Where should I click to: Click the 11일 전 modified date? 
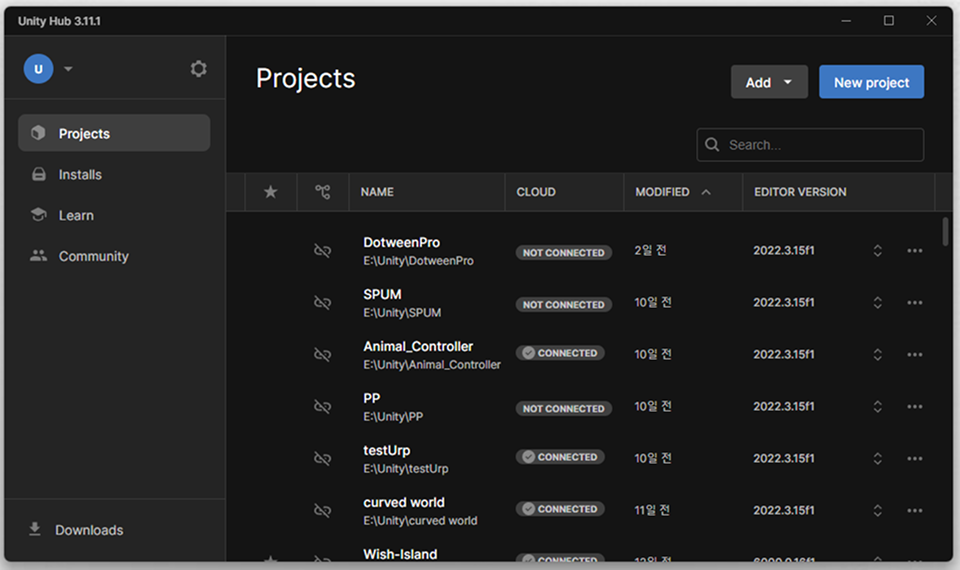(652, 511)
